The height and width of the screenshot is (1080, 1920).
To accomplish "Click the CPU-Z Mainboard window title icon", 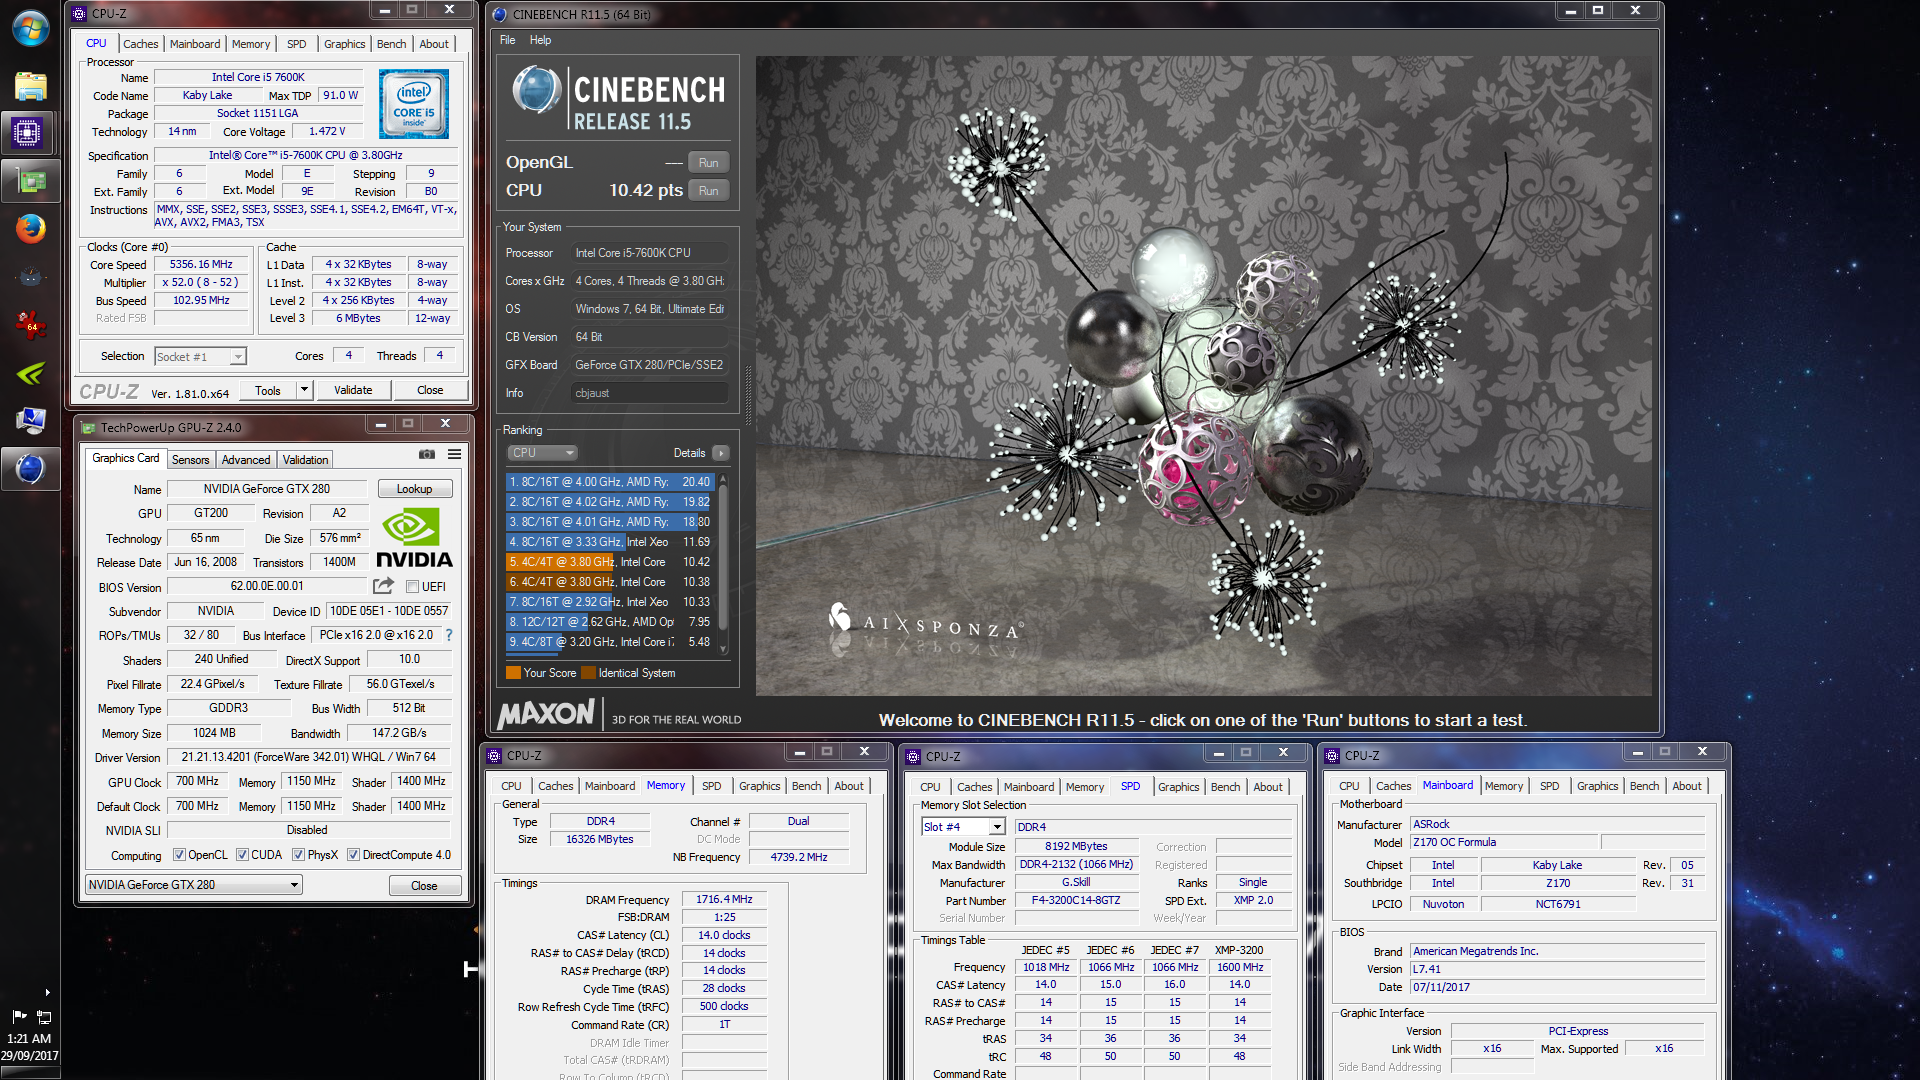I will pos(1332,756).
